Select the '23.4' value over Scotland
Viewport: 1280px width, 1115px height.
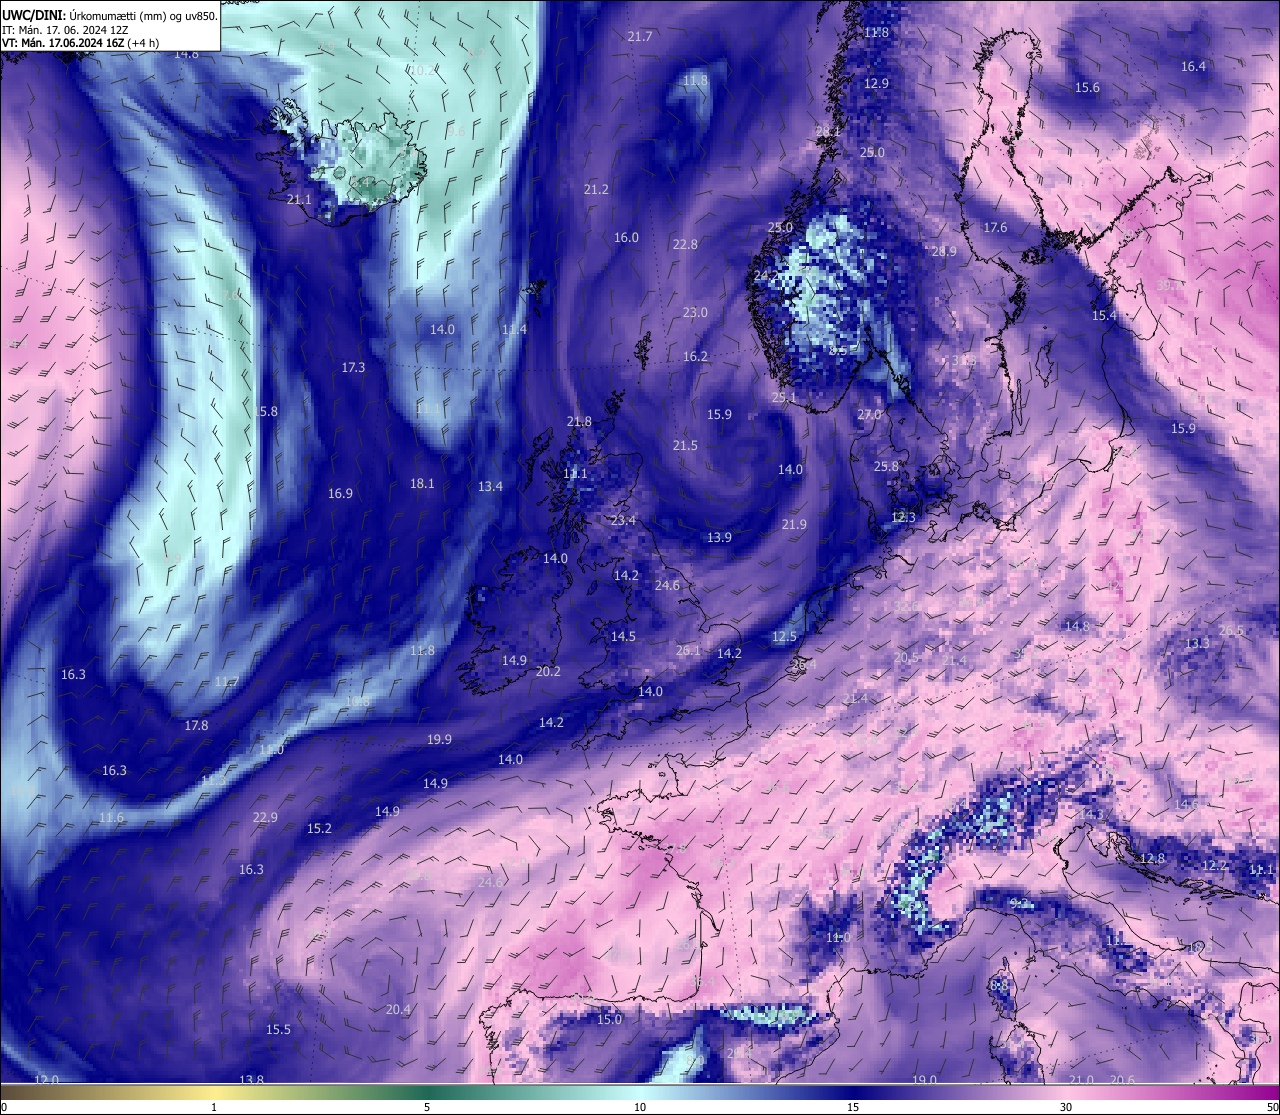pyautogui.click(x=623, y=521)
